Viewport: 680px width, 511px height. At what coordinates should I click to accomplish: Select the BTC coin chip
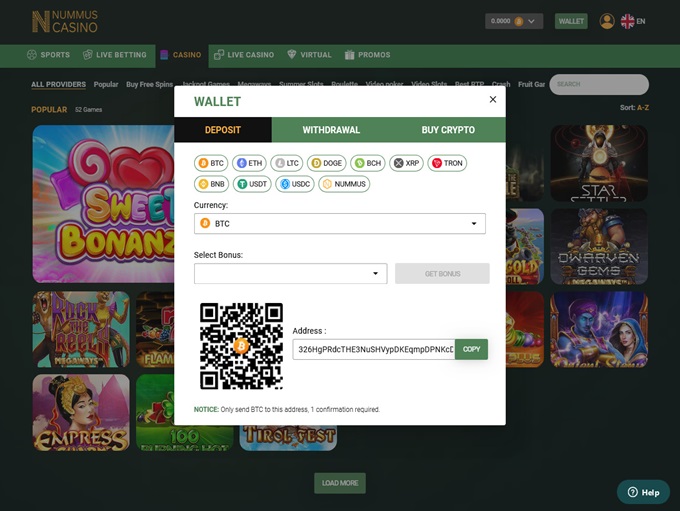(211, 163)
